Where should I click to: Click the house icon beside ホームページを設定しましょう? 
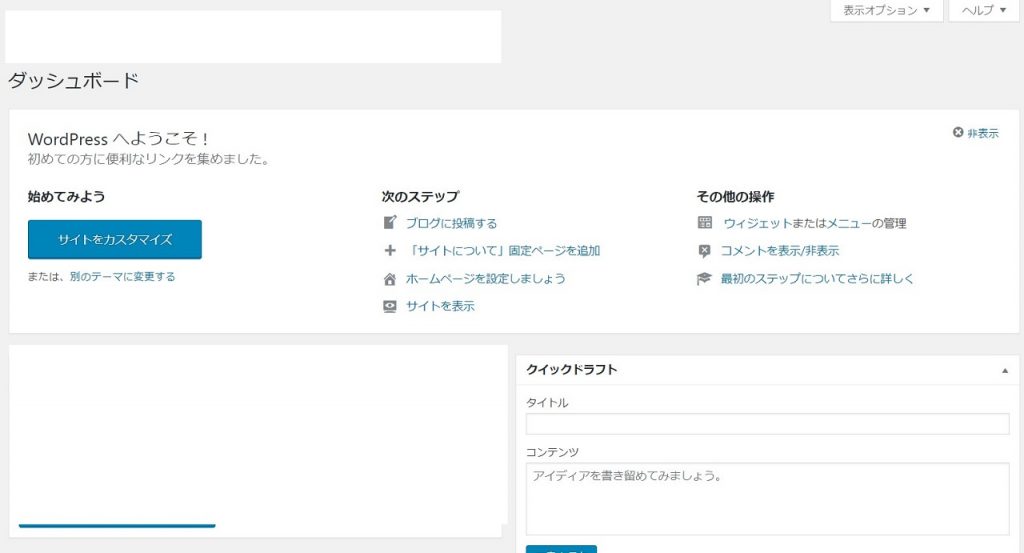pos(390,279)
